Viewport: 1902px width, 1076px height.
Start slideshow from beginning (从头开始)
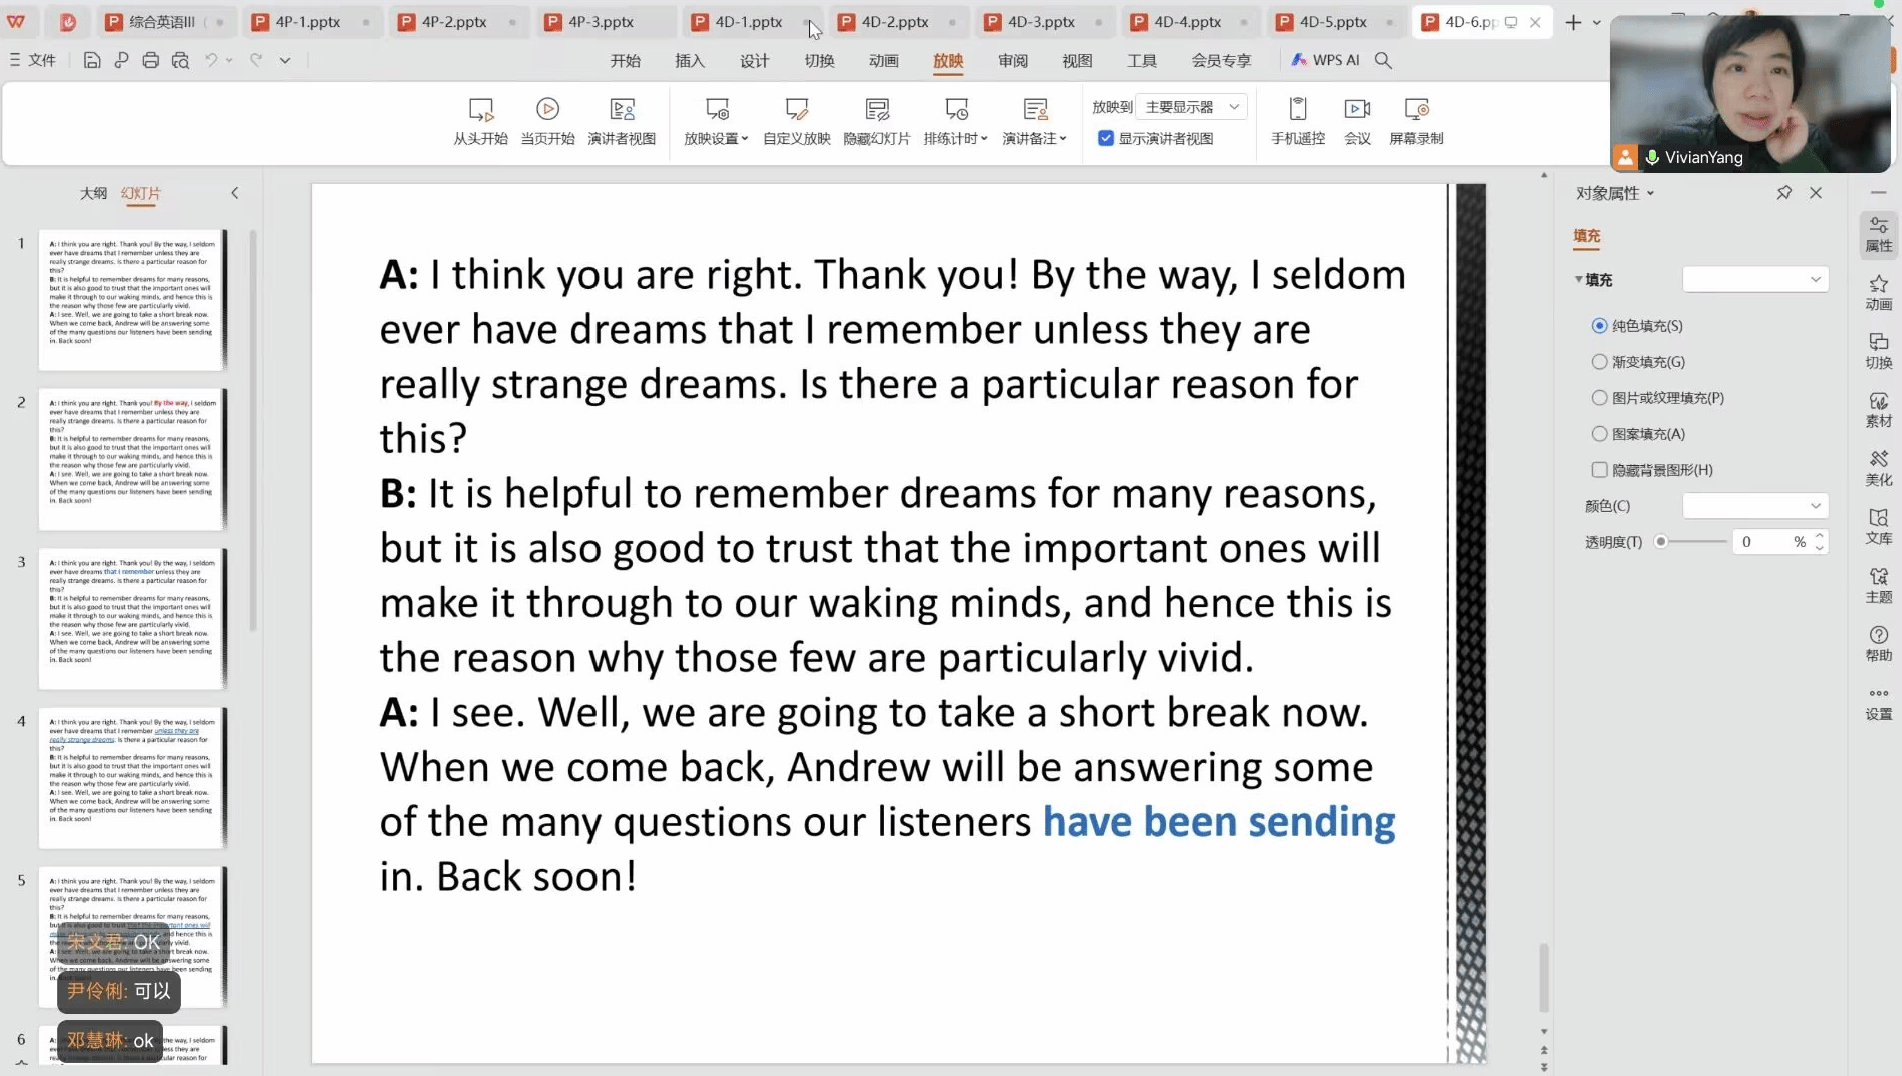(480, 120)
